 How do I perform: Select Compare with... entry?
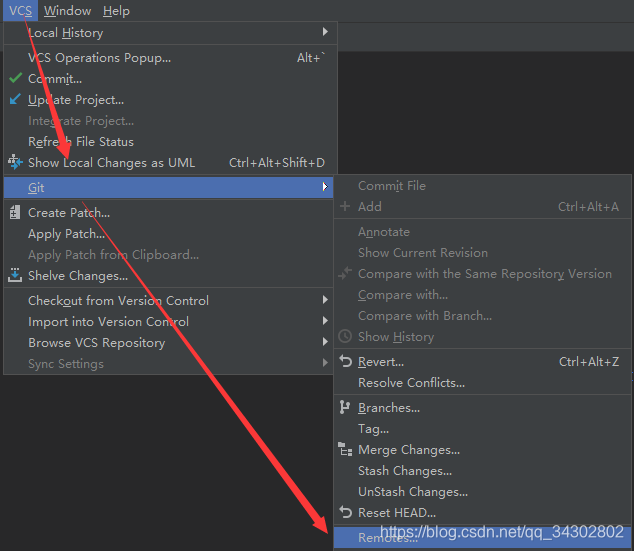point(482,295)
